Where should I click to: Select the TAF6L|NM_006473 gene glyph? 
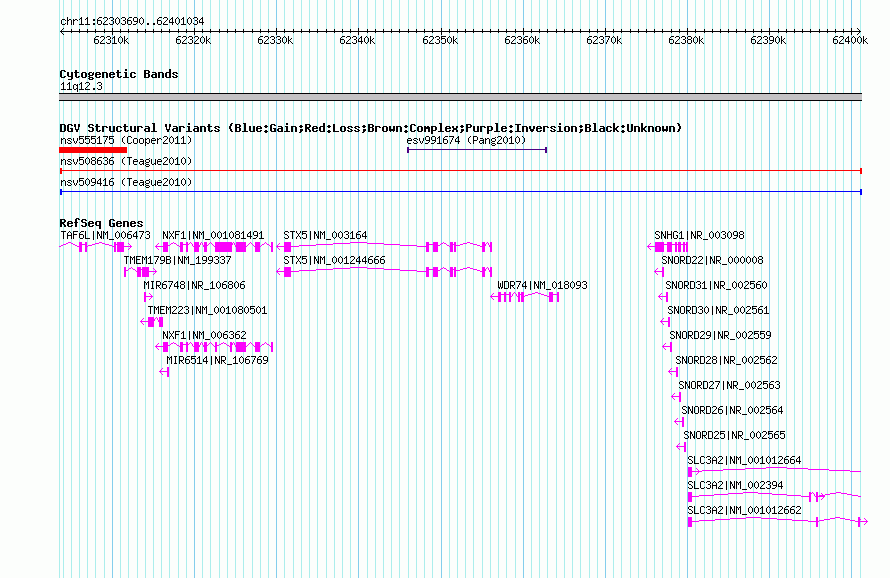click(95, 246)
